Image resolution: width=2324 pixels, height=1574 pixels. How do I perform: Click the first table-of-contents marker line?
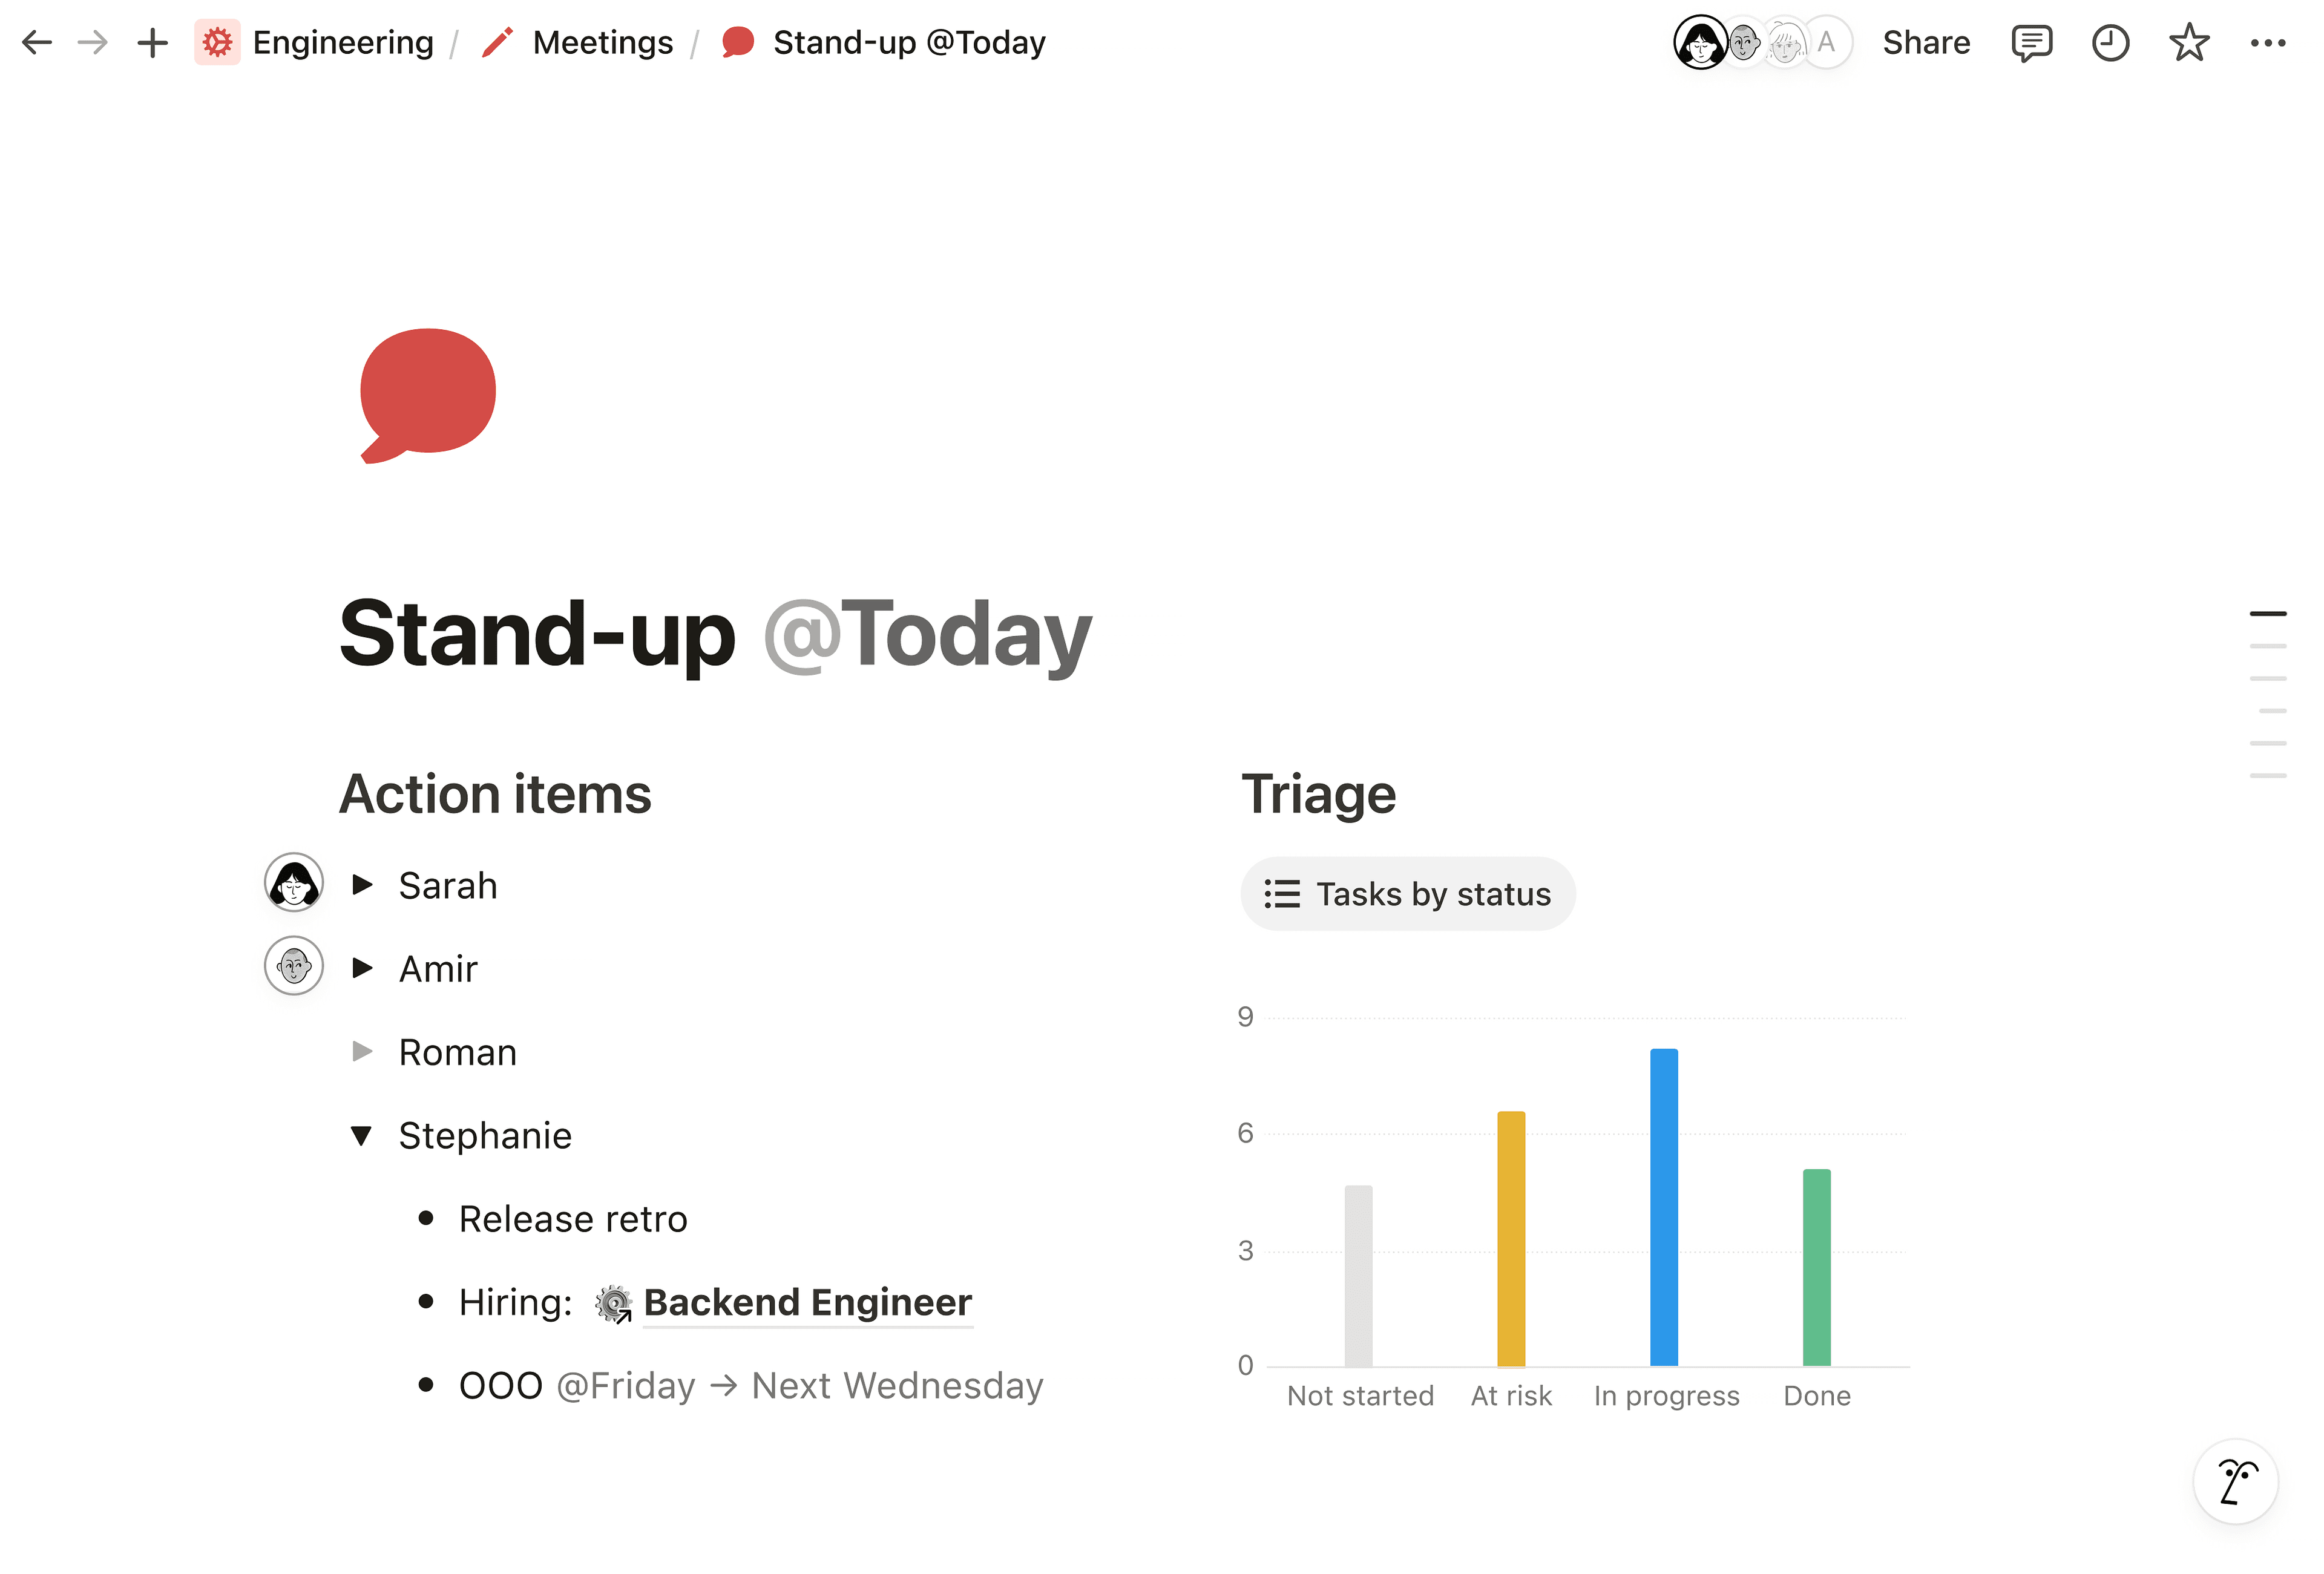click(x=2267, y=613)
